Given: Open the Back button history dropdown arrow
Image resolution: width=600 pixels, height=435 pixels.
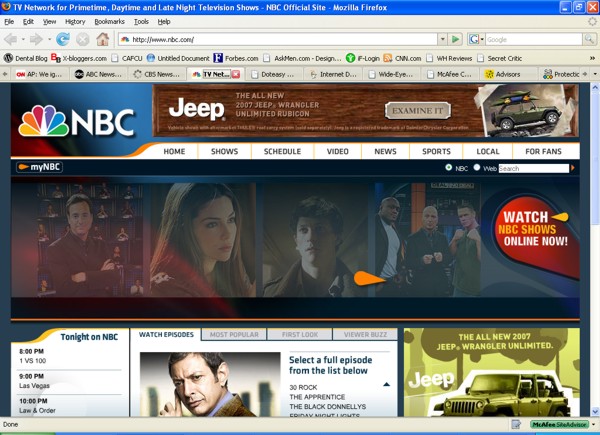Looking at the screenshot, I should [x=23, y=39].
